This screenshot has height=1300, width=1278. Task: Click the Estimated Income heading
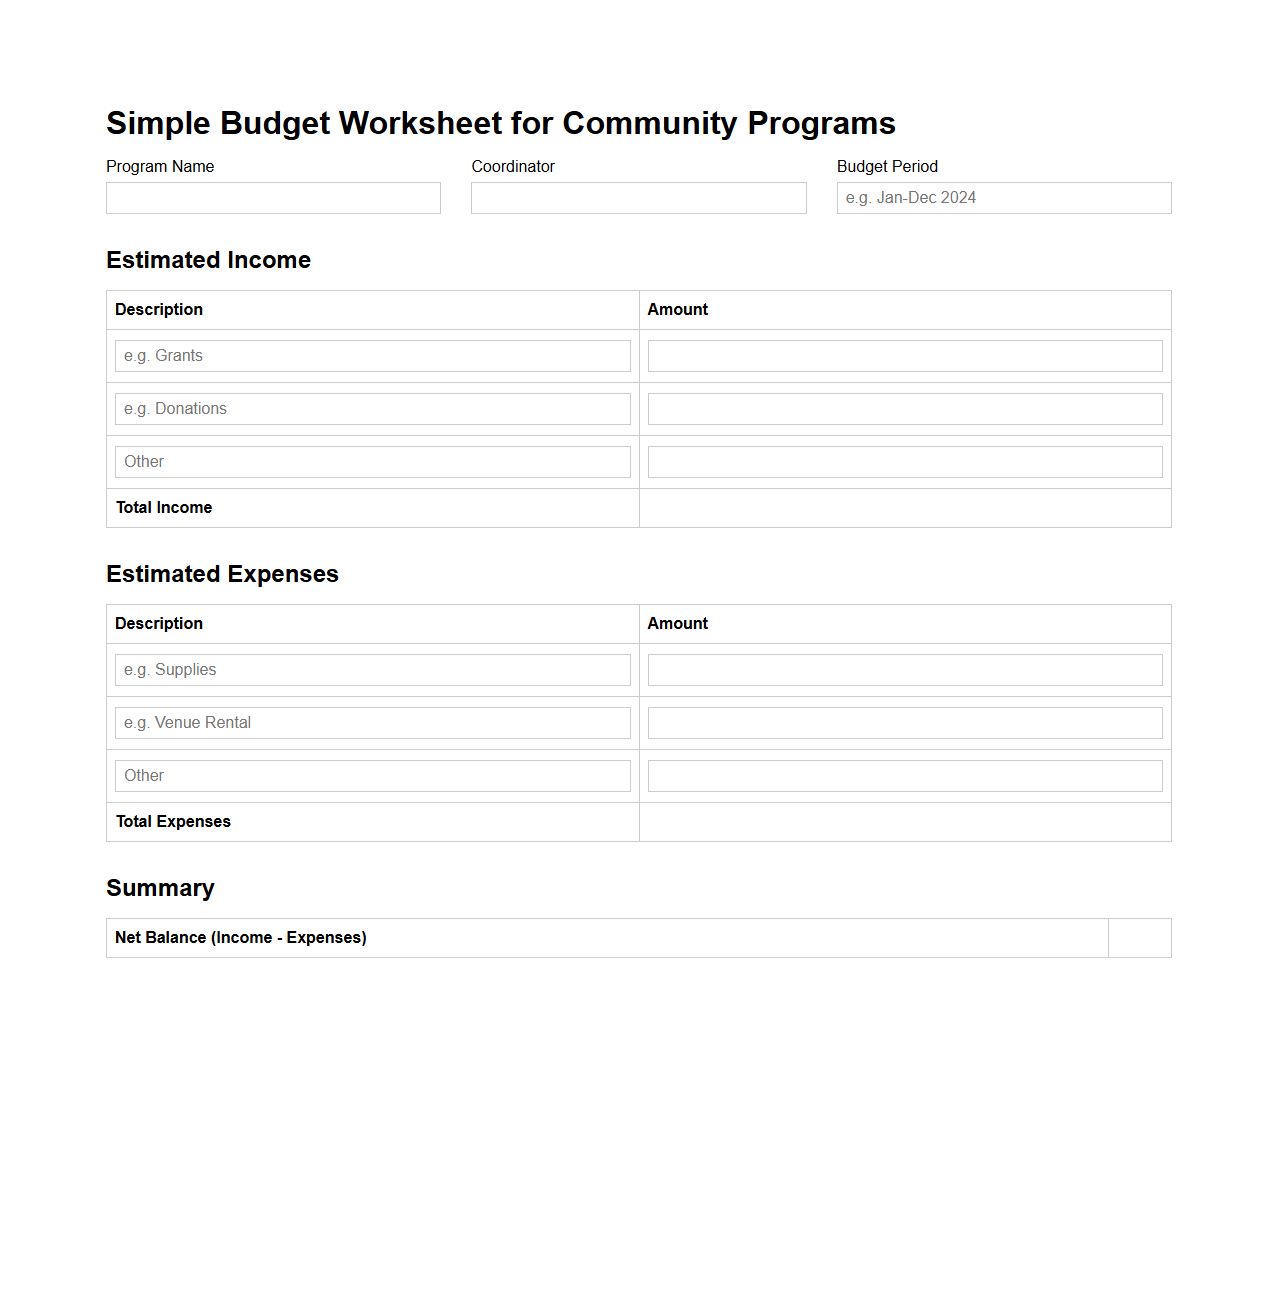click(x=208, y=260)
